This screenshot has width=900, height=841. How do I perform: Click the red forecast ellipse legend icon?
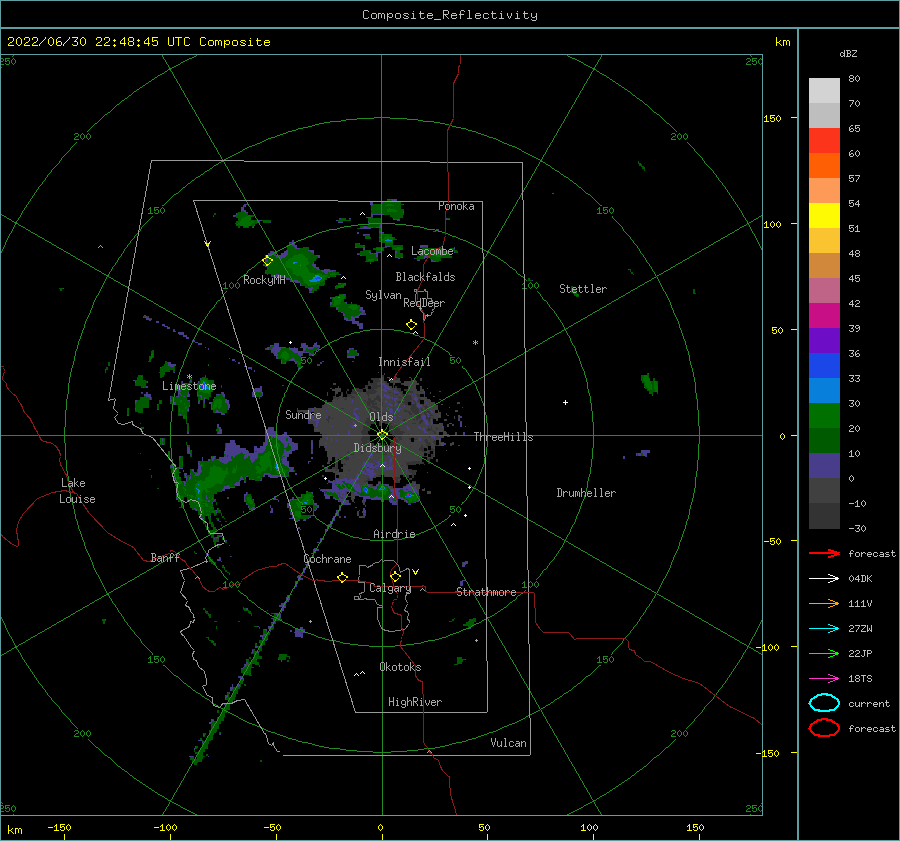[x=824, y=728]
